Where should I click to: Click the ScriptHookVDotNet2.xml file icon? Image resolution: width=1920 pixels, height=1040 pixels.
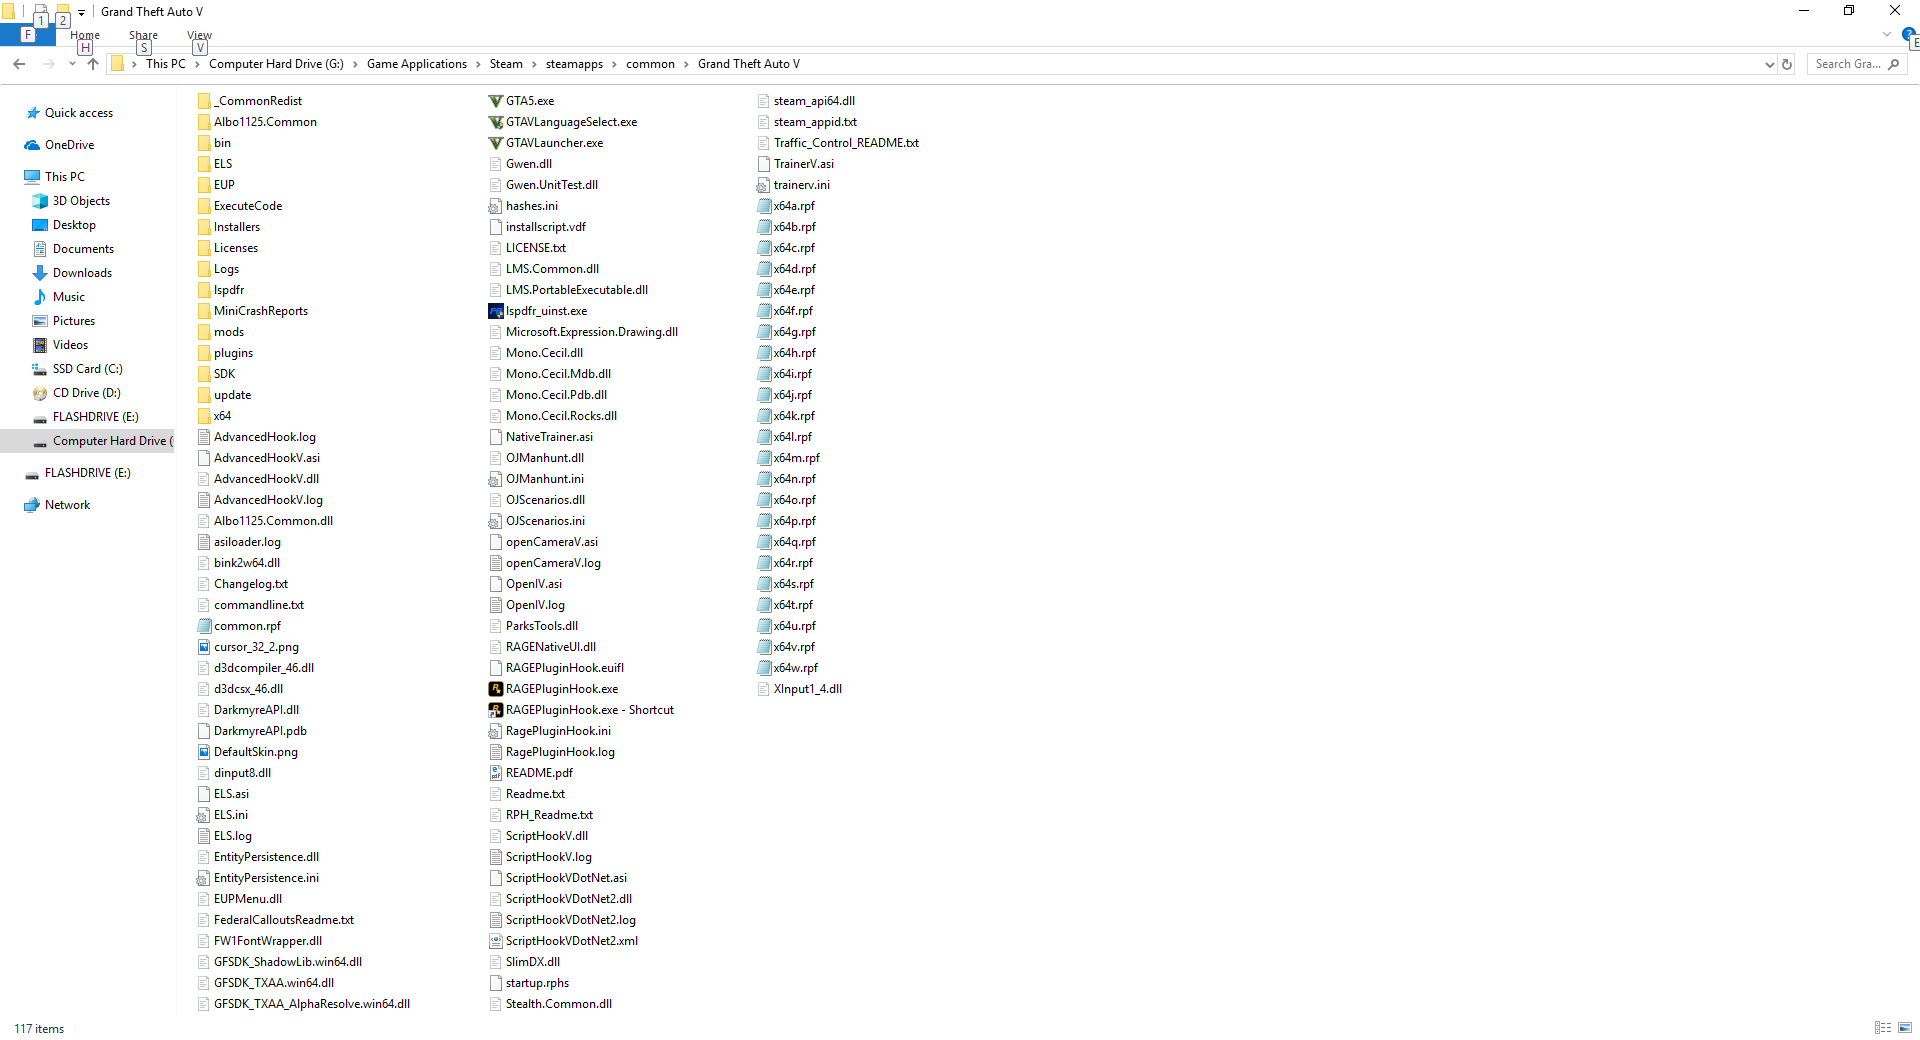(495, 941)
